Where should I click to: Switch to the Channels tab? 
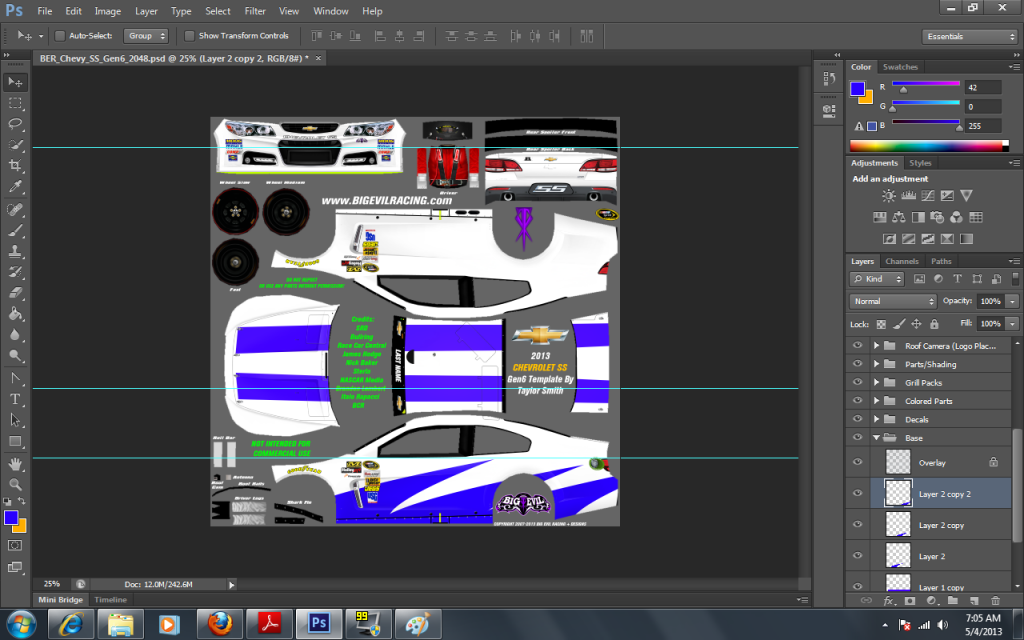(x=902, y=261)
